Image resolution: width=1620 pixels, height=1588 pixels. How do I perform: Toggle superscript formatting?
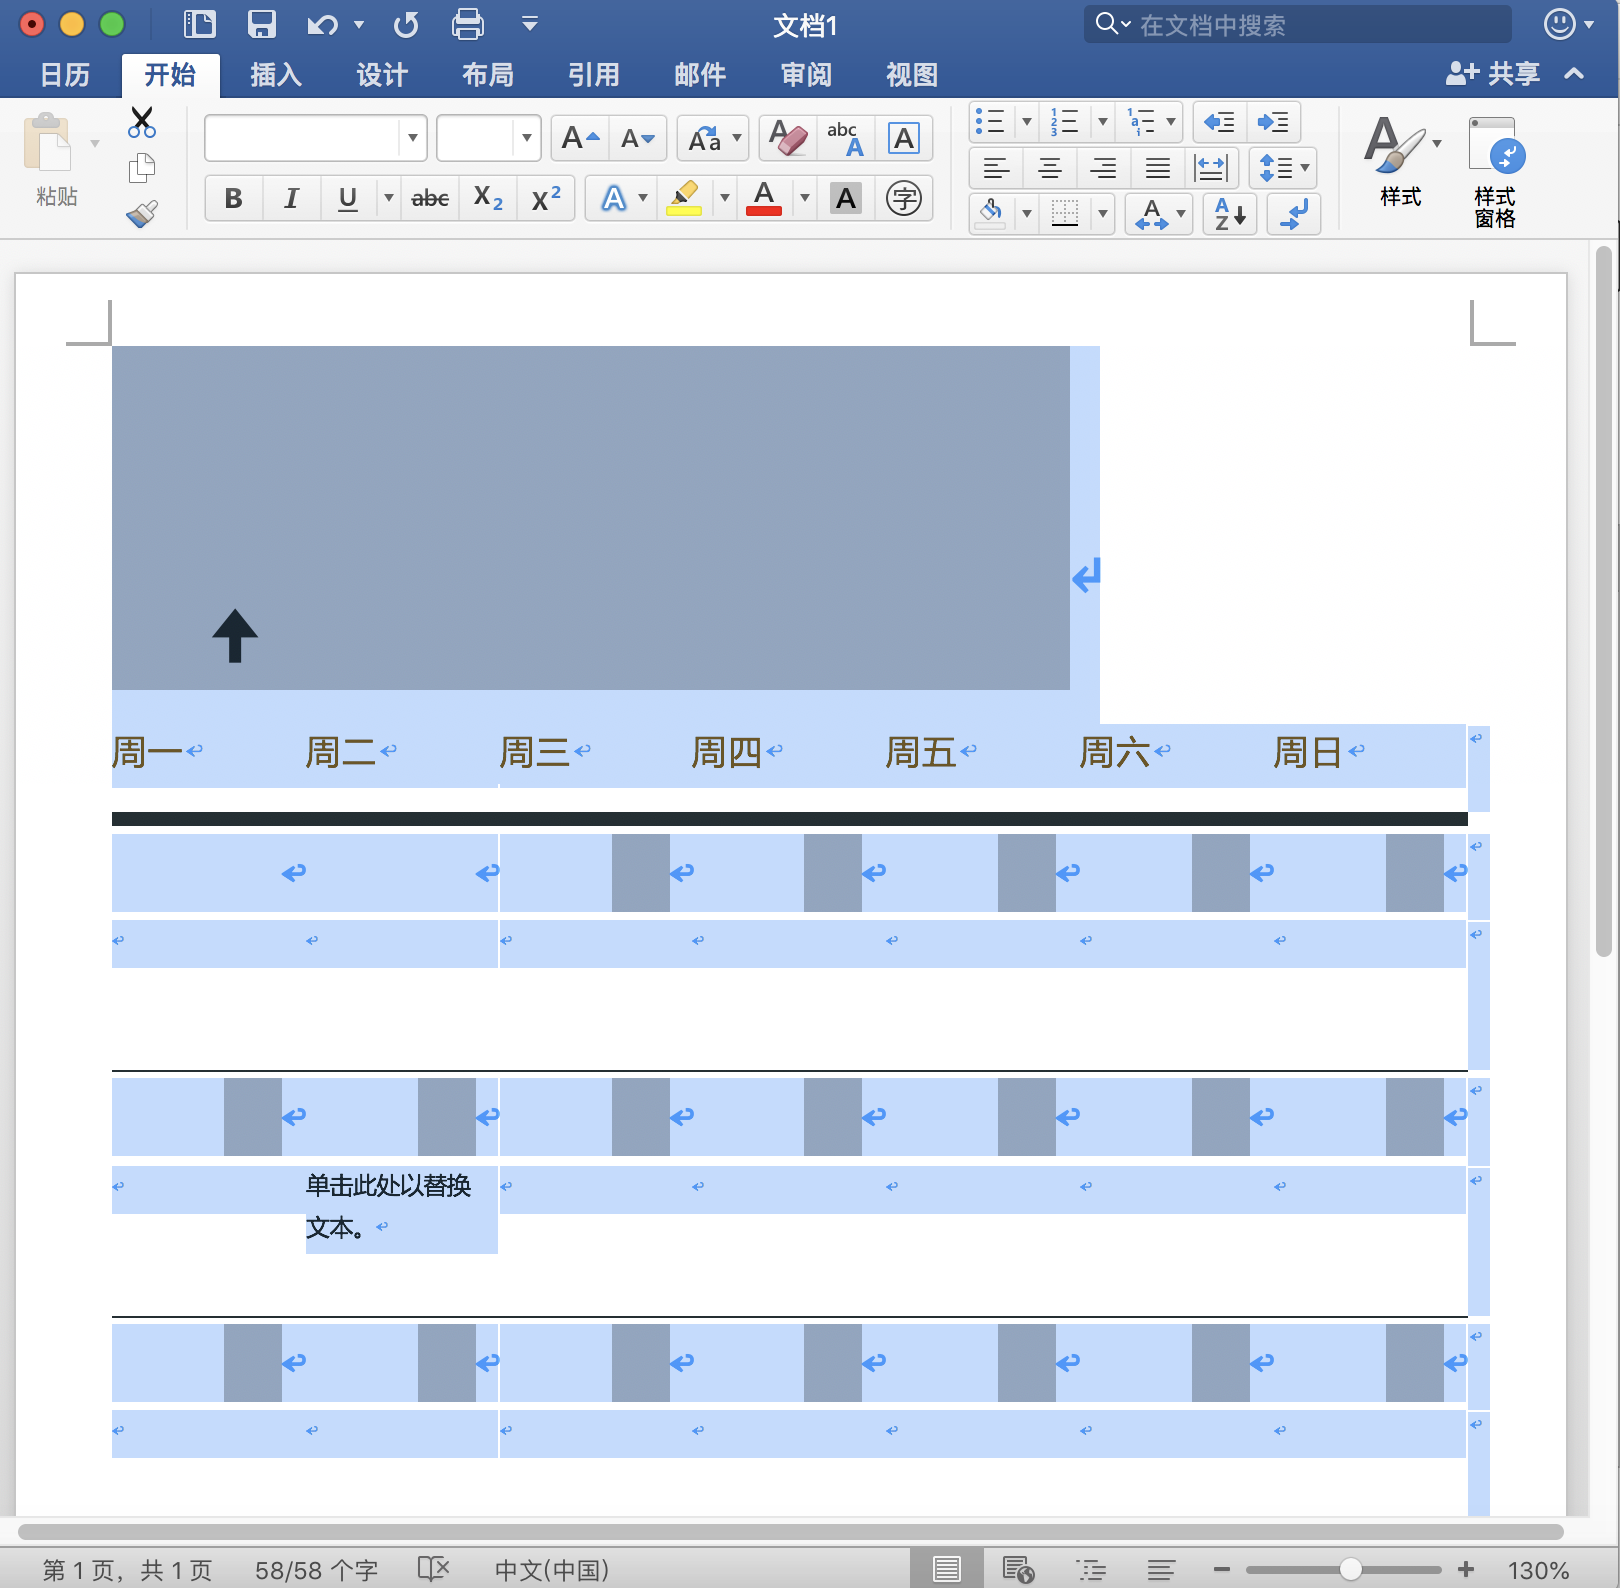(546, 198)
